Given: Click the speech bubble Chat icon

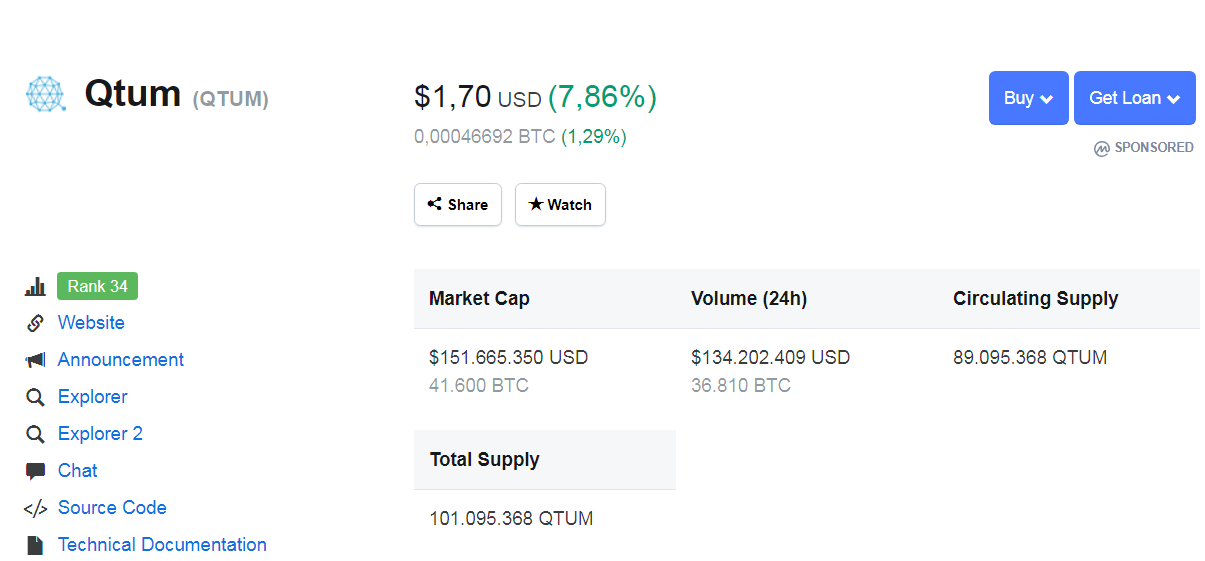Looking at the screenshot, I should coord(35,471).
